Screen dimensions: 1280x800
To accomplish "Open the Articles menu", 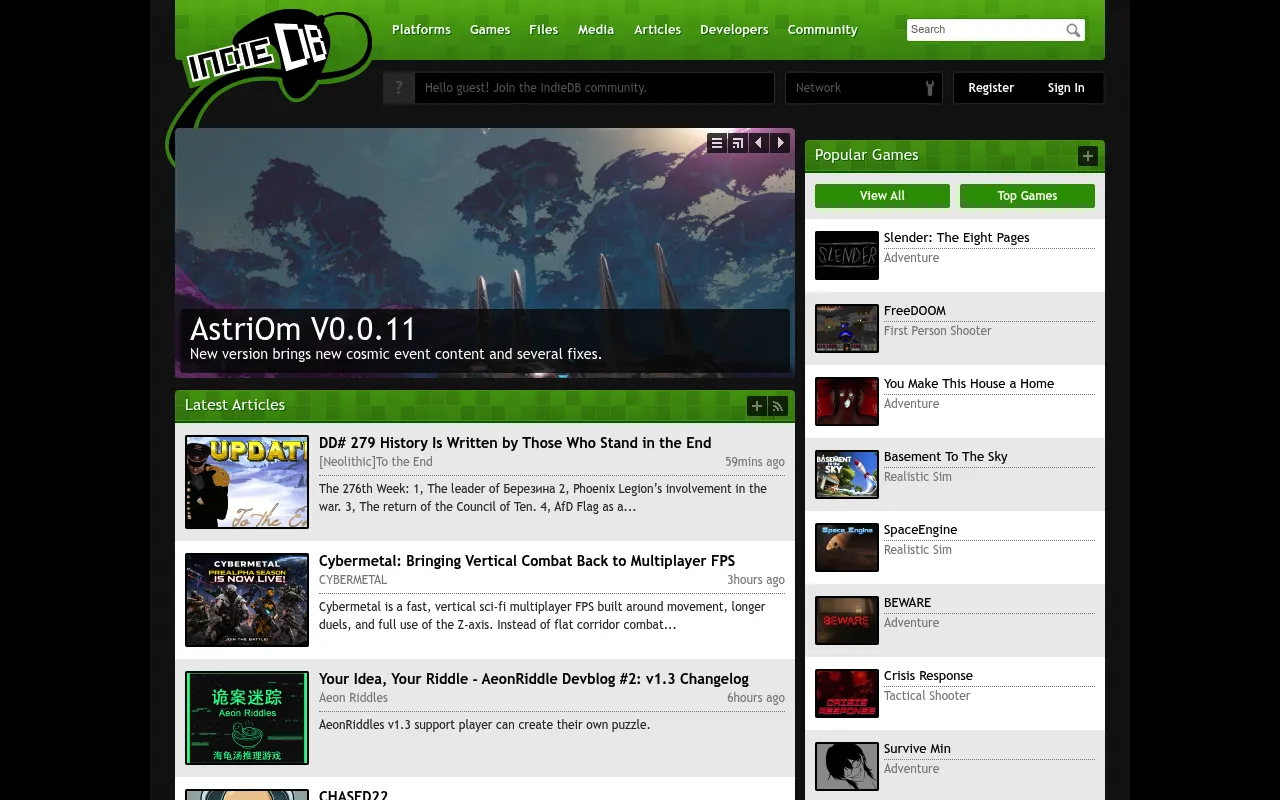I will [x=657, y=30].
